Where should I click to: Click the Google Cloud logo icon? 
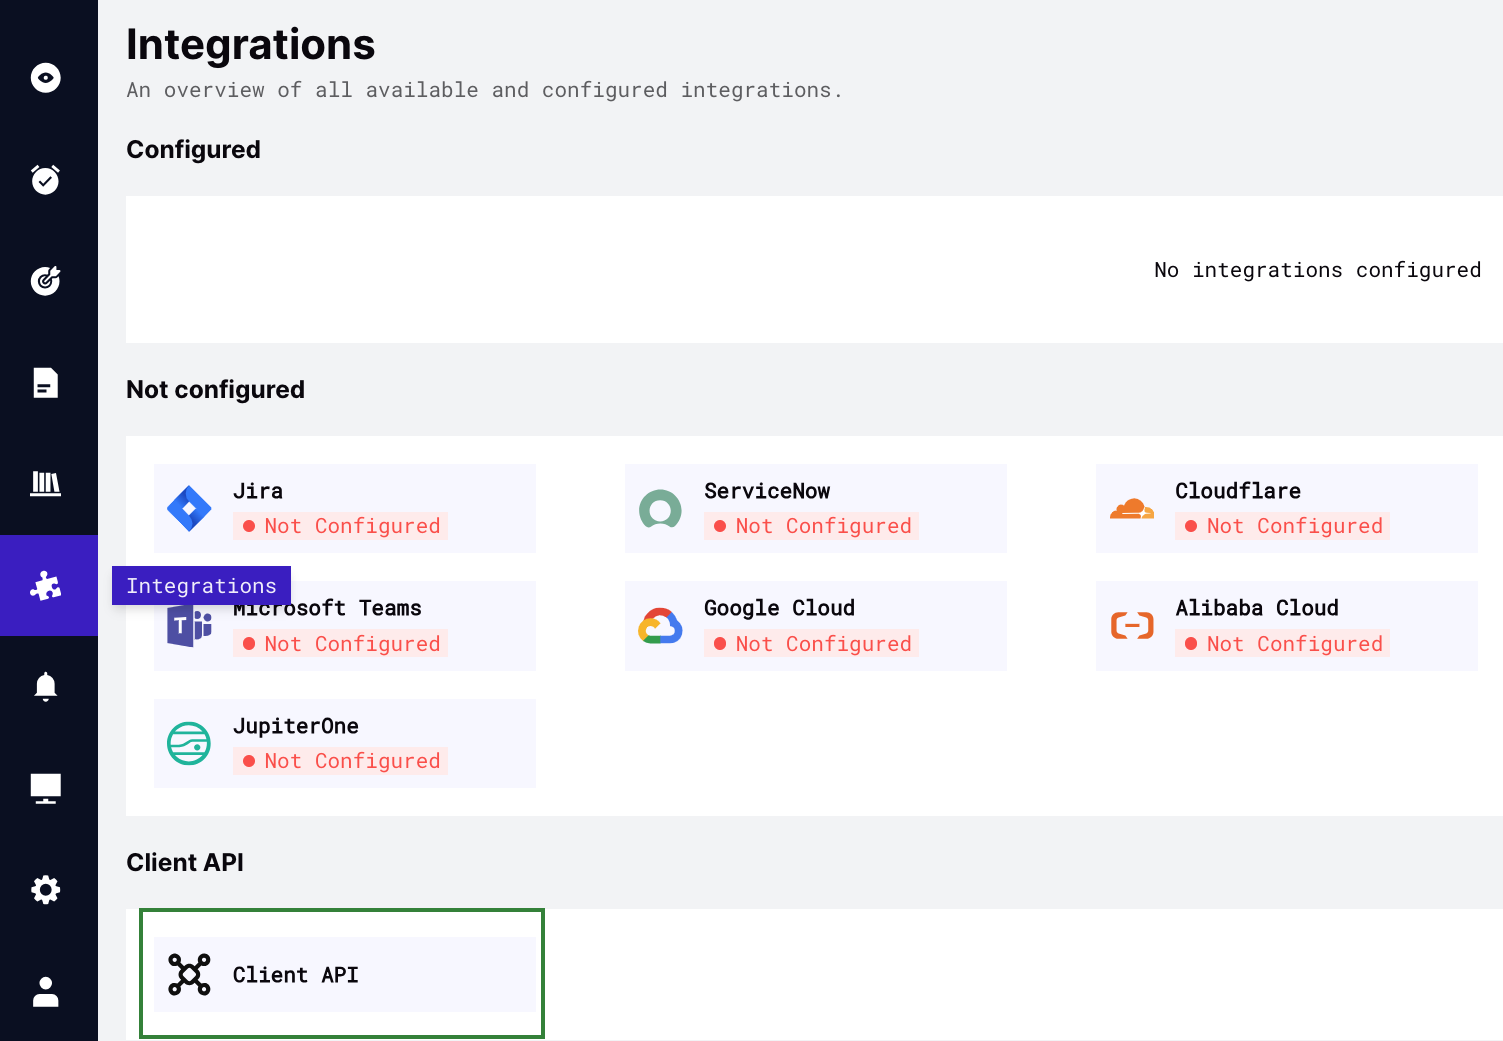[660, 626]
